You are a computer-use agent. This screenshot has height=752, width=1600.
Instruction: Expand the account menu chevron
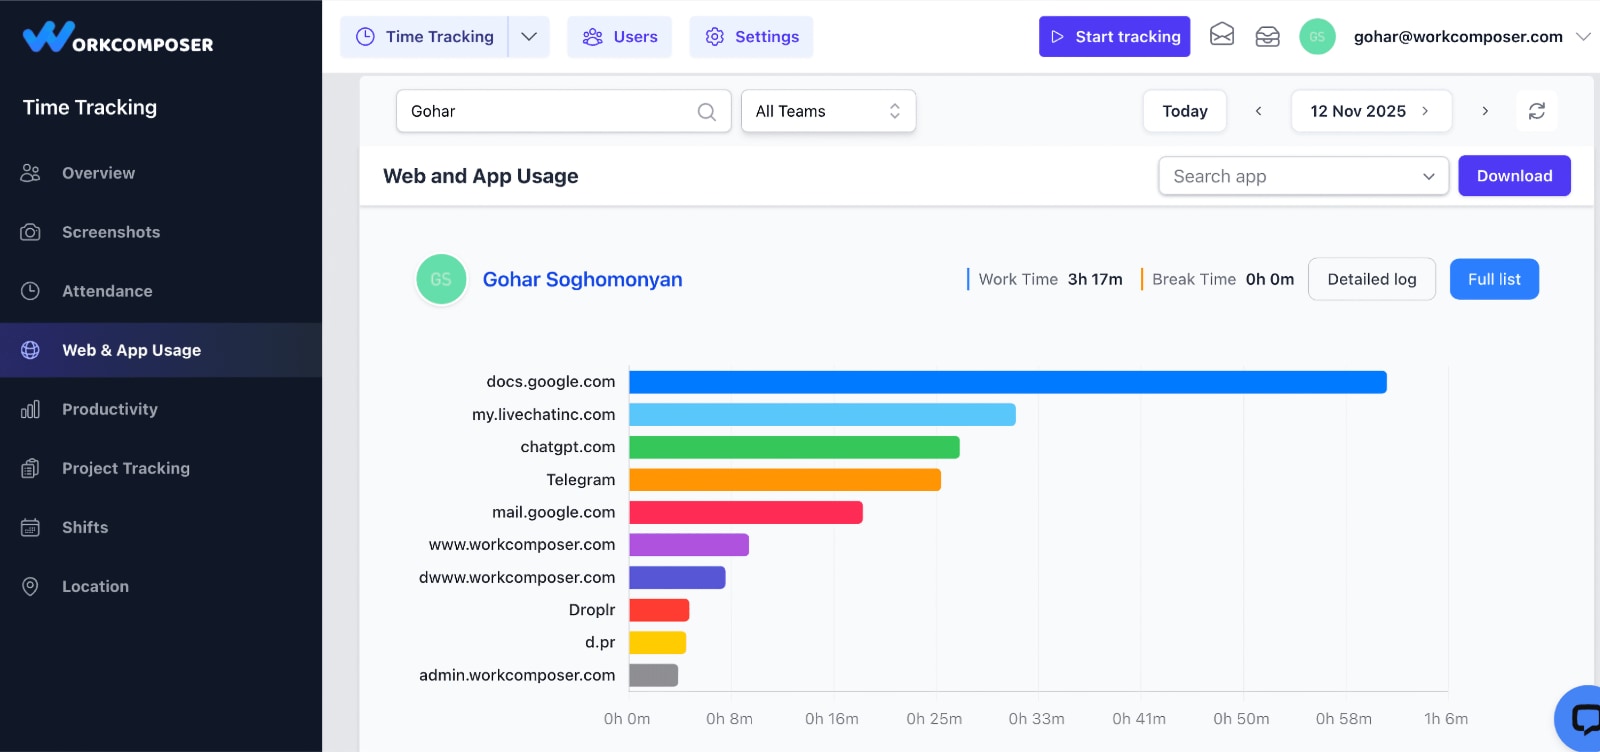pos(1583,37)
